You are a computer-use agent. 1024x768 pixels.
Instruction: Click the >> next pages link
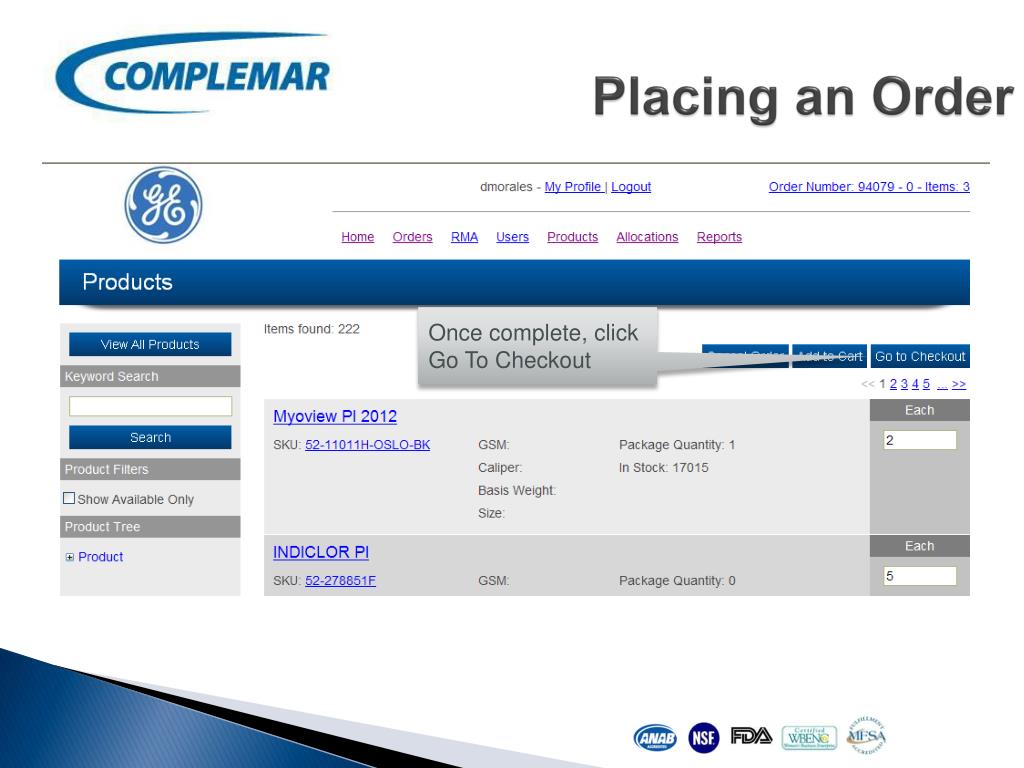(x=959, y=384)
